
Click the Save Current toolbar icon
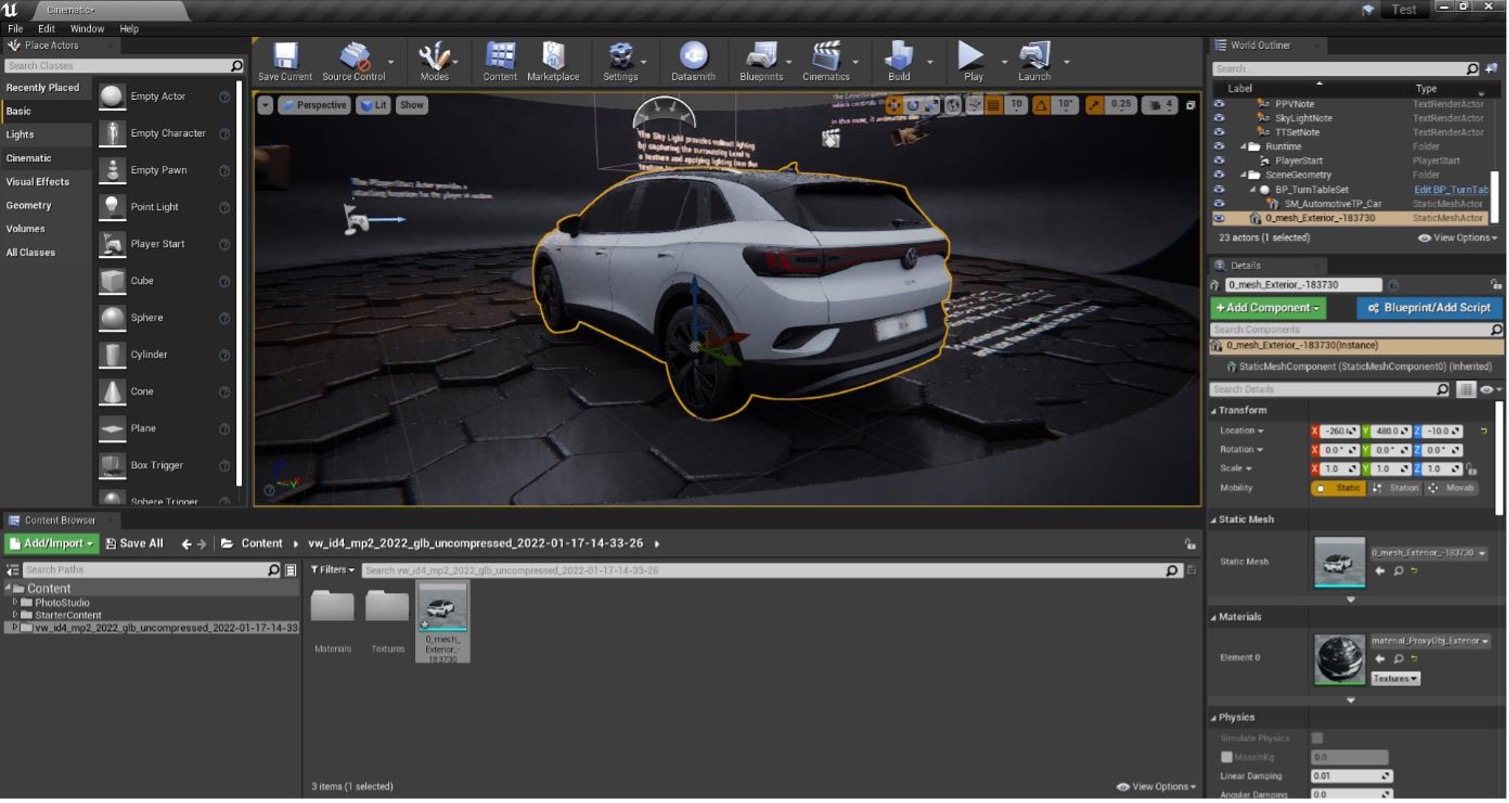point(285,56)
